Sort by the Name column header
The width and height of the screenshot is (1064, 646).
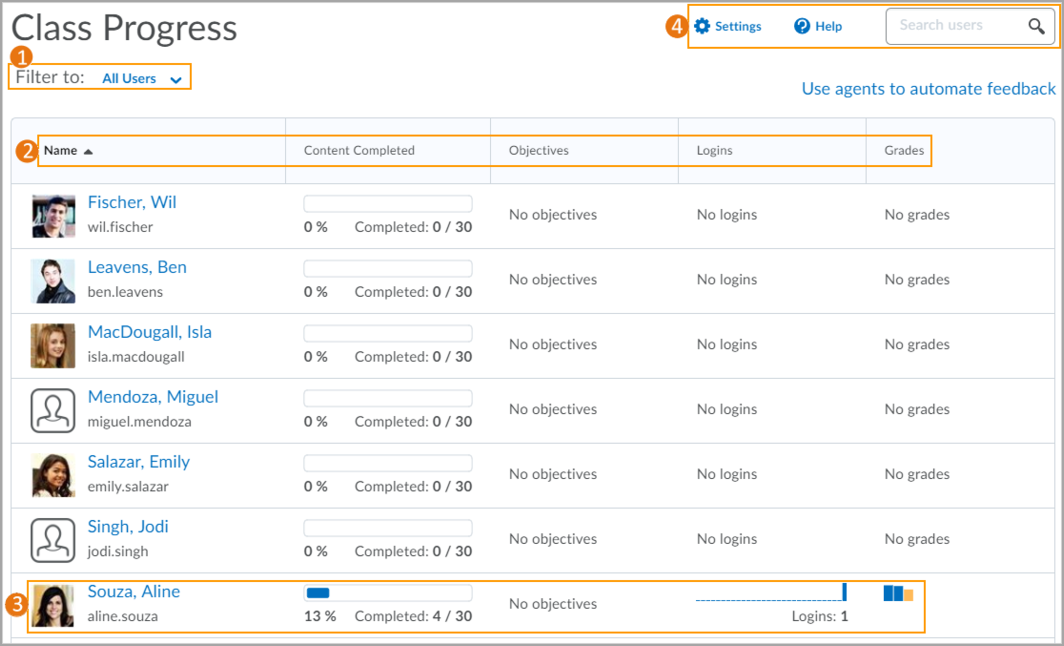pyautogui.click(x=60, y=151)
